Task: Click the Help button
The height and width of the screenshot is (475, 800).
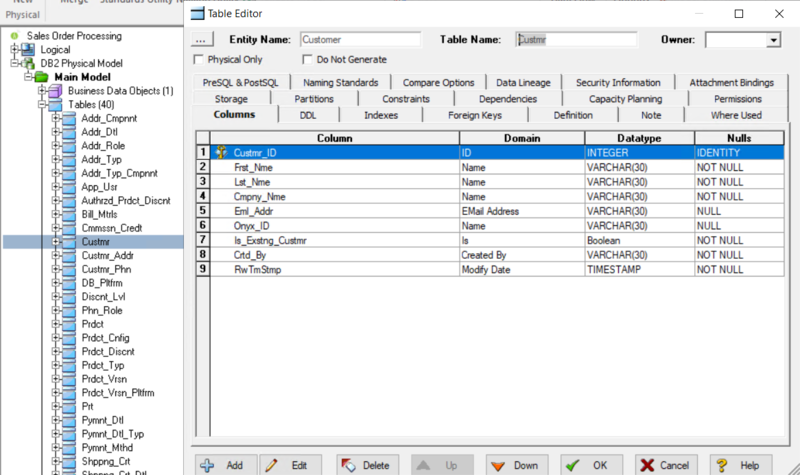Action: coord(741,465)
